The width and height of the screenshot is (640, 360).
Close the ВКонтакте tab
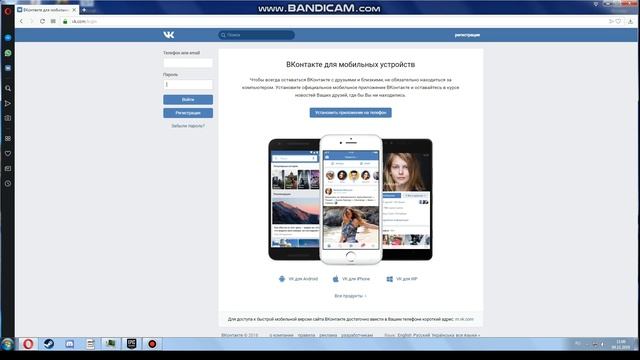(74, 10)
